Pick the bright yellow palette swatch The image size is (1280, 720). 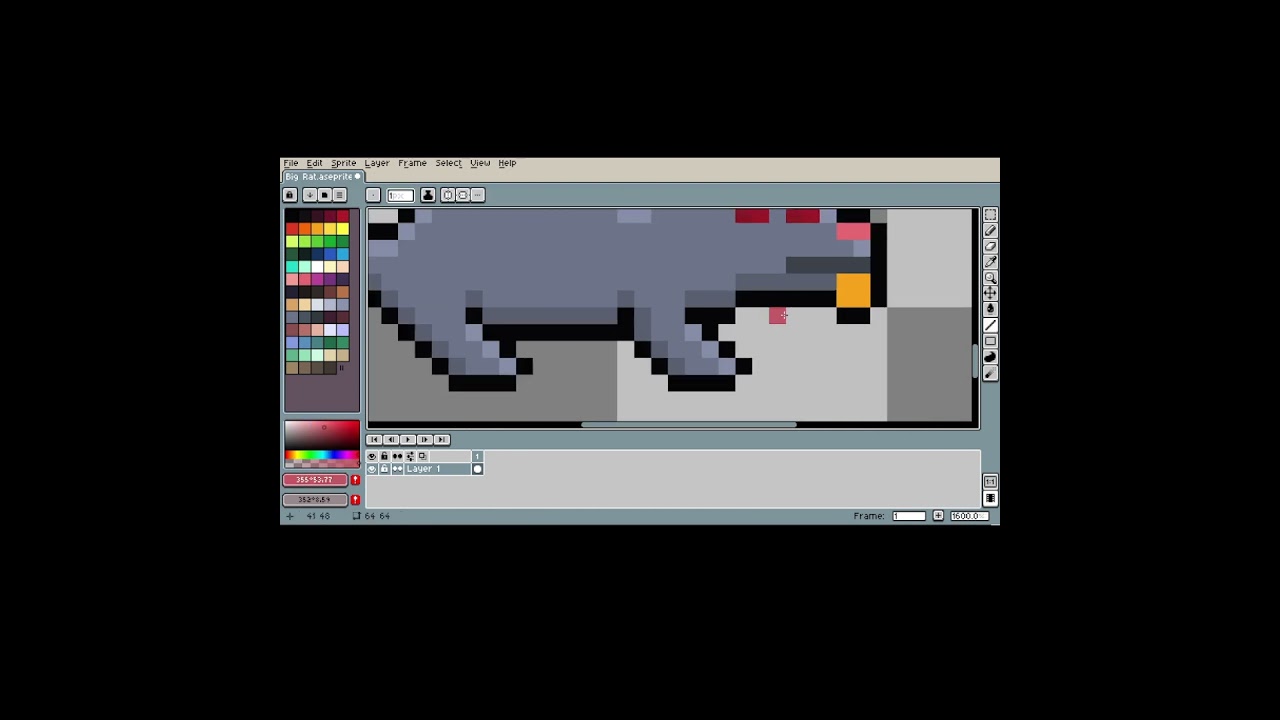[x=343, y=229]
